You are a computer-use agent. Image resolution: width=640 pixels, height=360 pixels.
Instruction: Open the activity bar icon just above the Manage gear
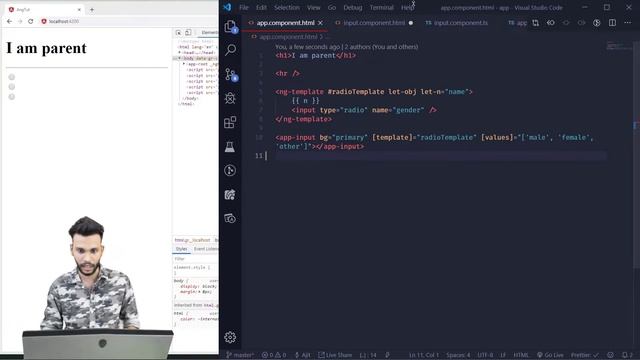230,218
